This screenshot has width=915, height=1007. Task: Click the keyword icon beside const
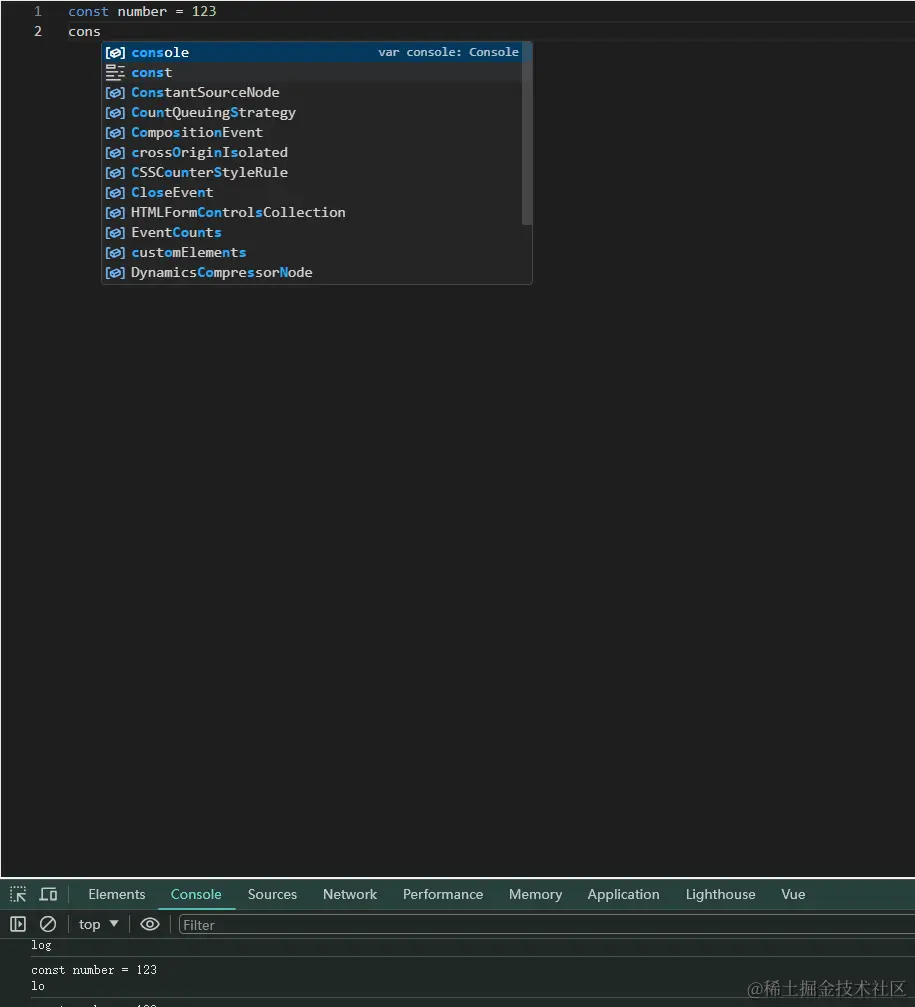click(x=115, y=73)
